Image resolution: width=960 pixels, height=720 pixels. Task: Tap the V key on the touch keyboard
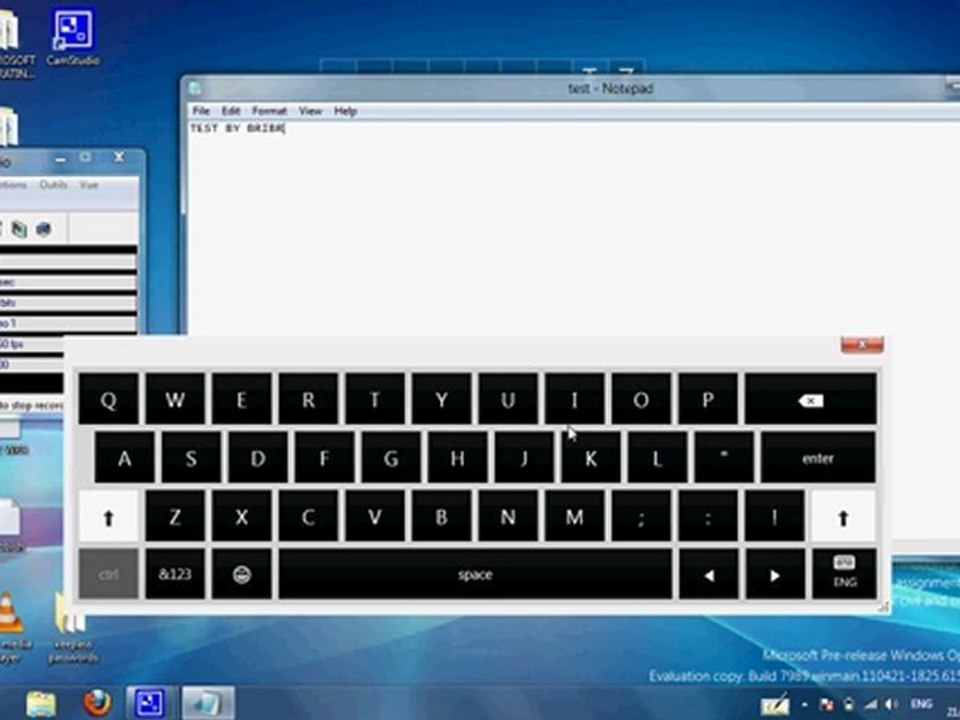[375, 516]
